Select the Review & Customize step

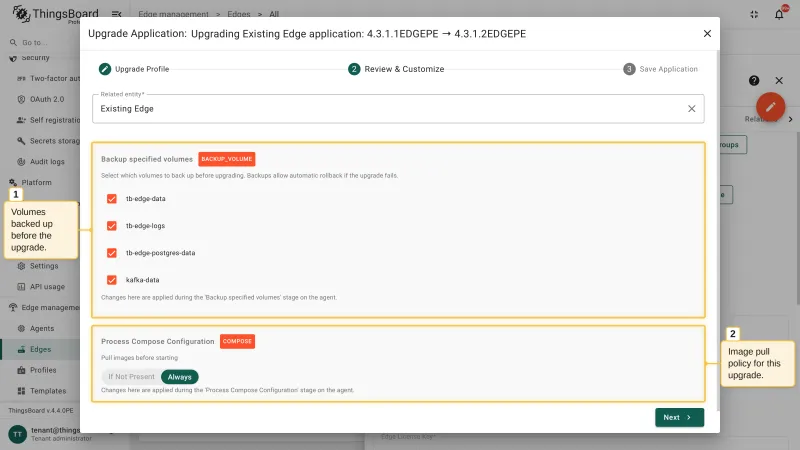tap(396, 69)
